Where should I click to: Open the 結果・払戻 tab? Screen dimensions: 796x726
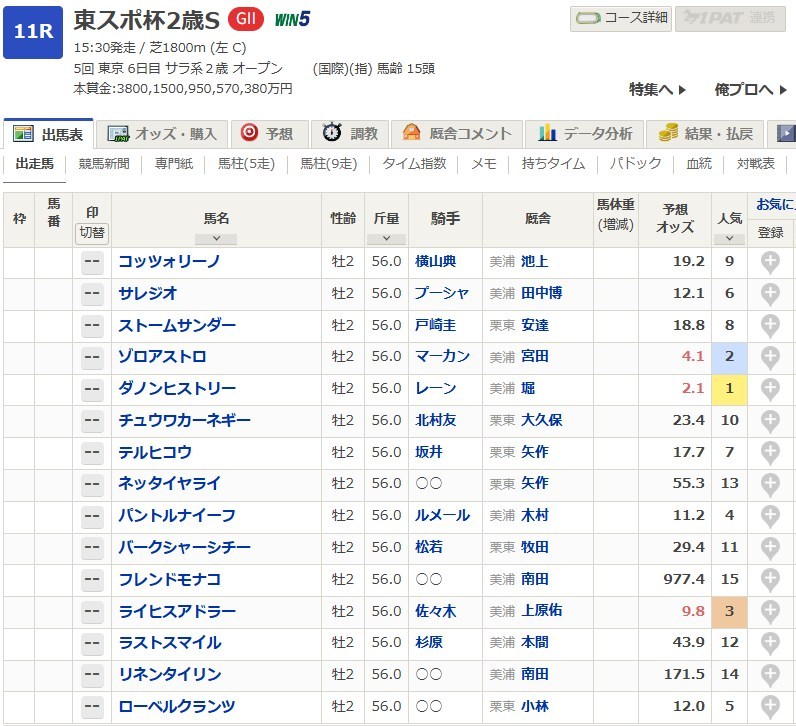click(x=706, y=133)
